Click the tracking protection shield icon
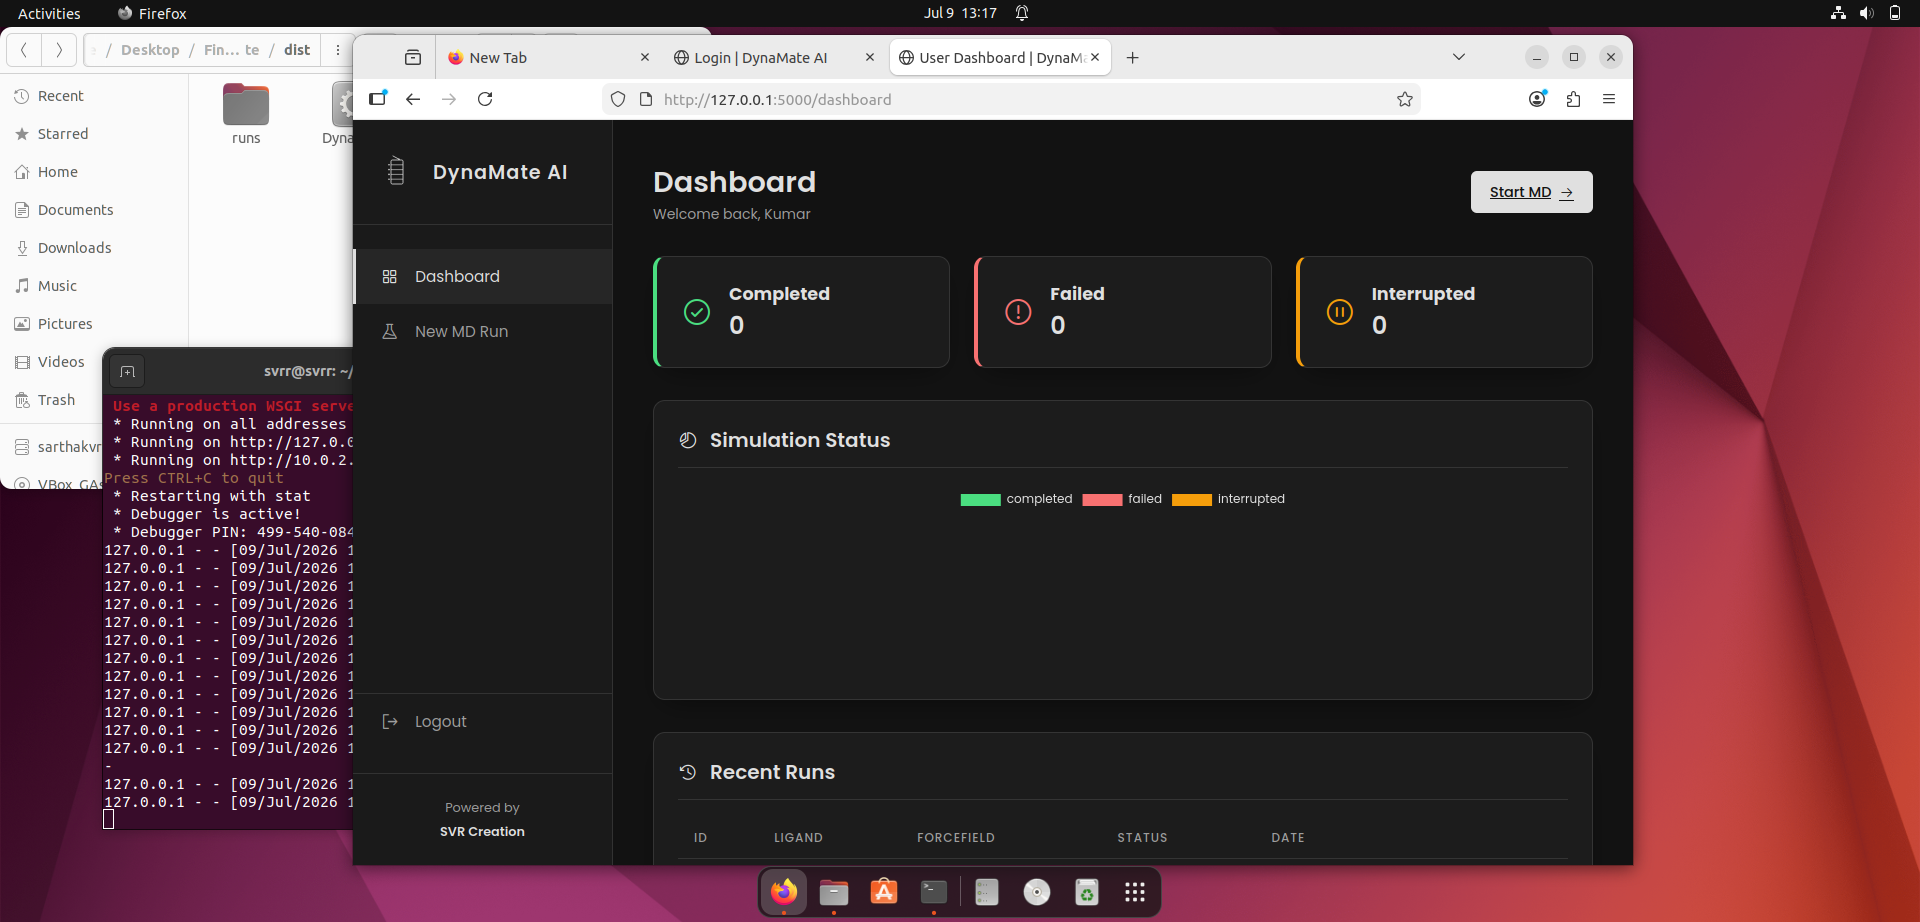The width and height of the screenshot is (1920, 922). point(618,99)
